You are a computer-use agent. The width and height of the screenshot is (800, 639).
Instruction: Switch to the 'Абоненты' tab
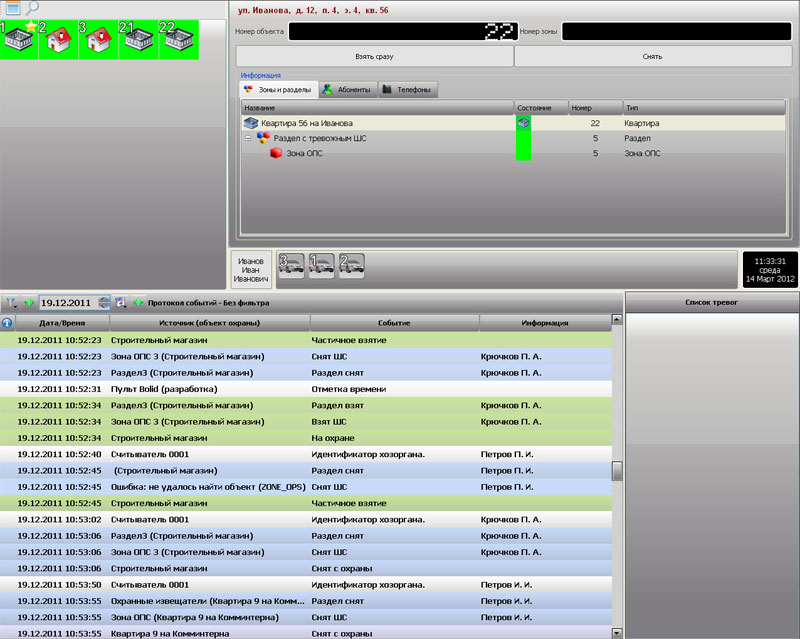pyautogui.click(x=346, y=90)
